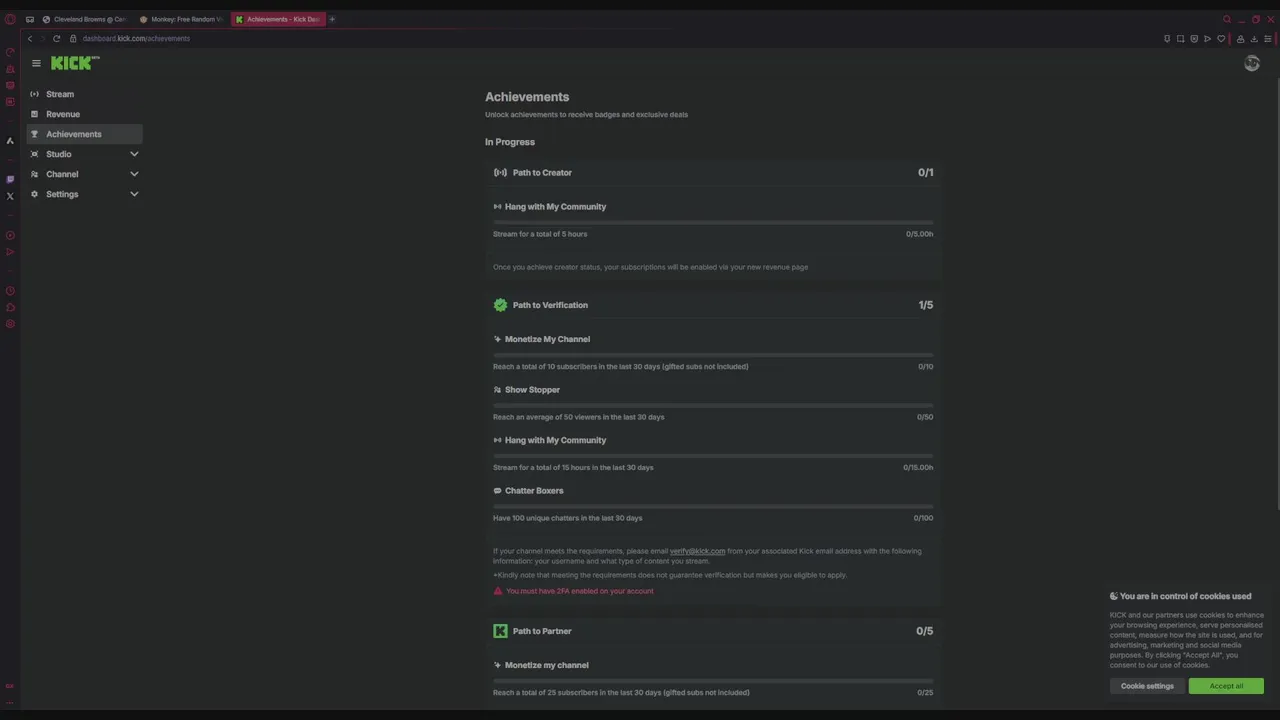Image resolution: width=1280 pixels, height=720 pixels.
Task: Open Twitch from the browser sidebar
Action: (10, 180)
